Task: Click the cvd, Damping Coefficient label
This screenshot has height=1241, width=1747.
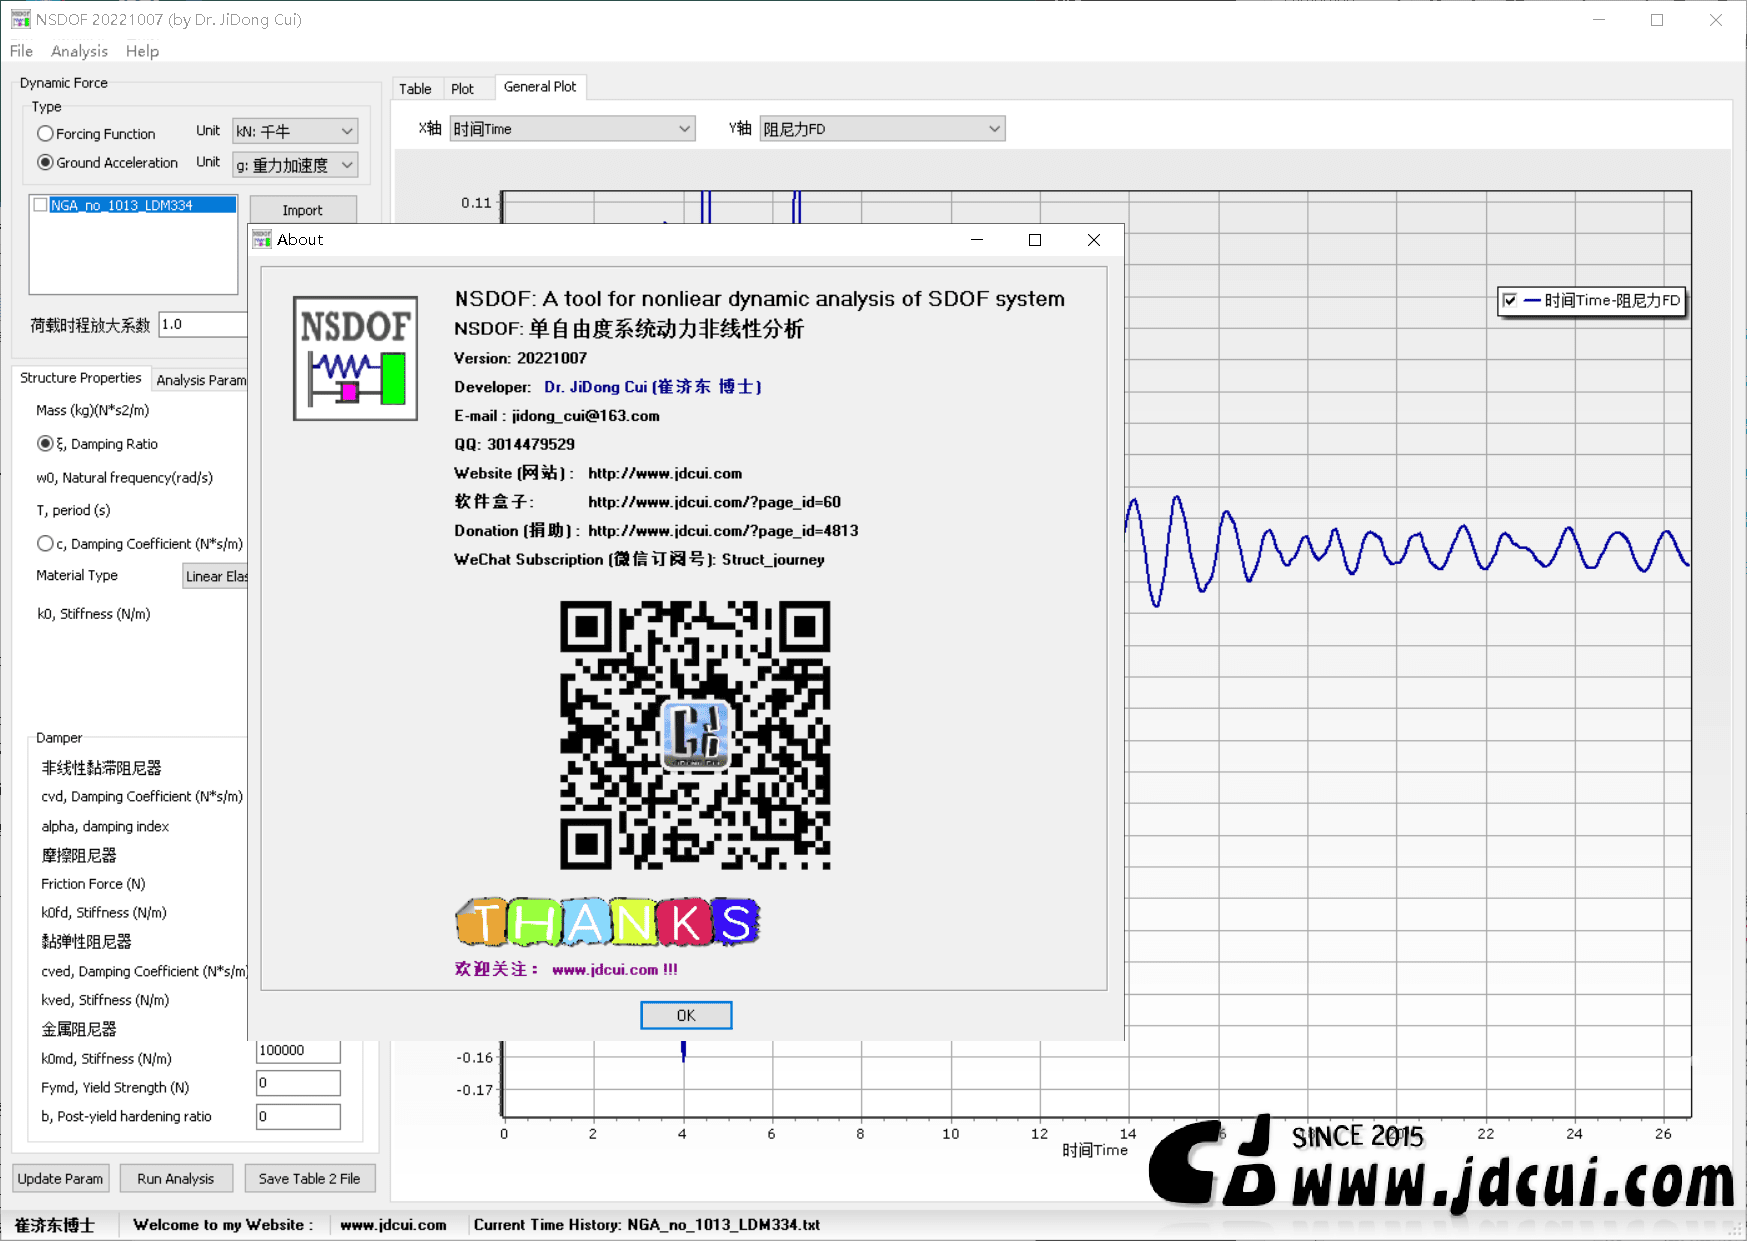Action: [x=142, y=797]
